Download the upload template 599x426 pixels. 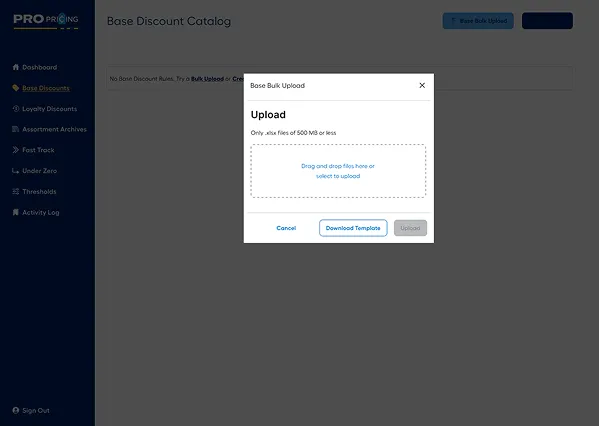tap(353, 228)
